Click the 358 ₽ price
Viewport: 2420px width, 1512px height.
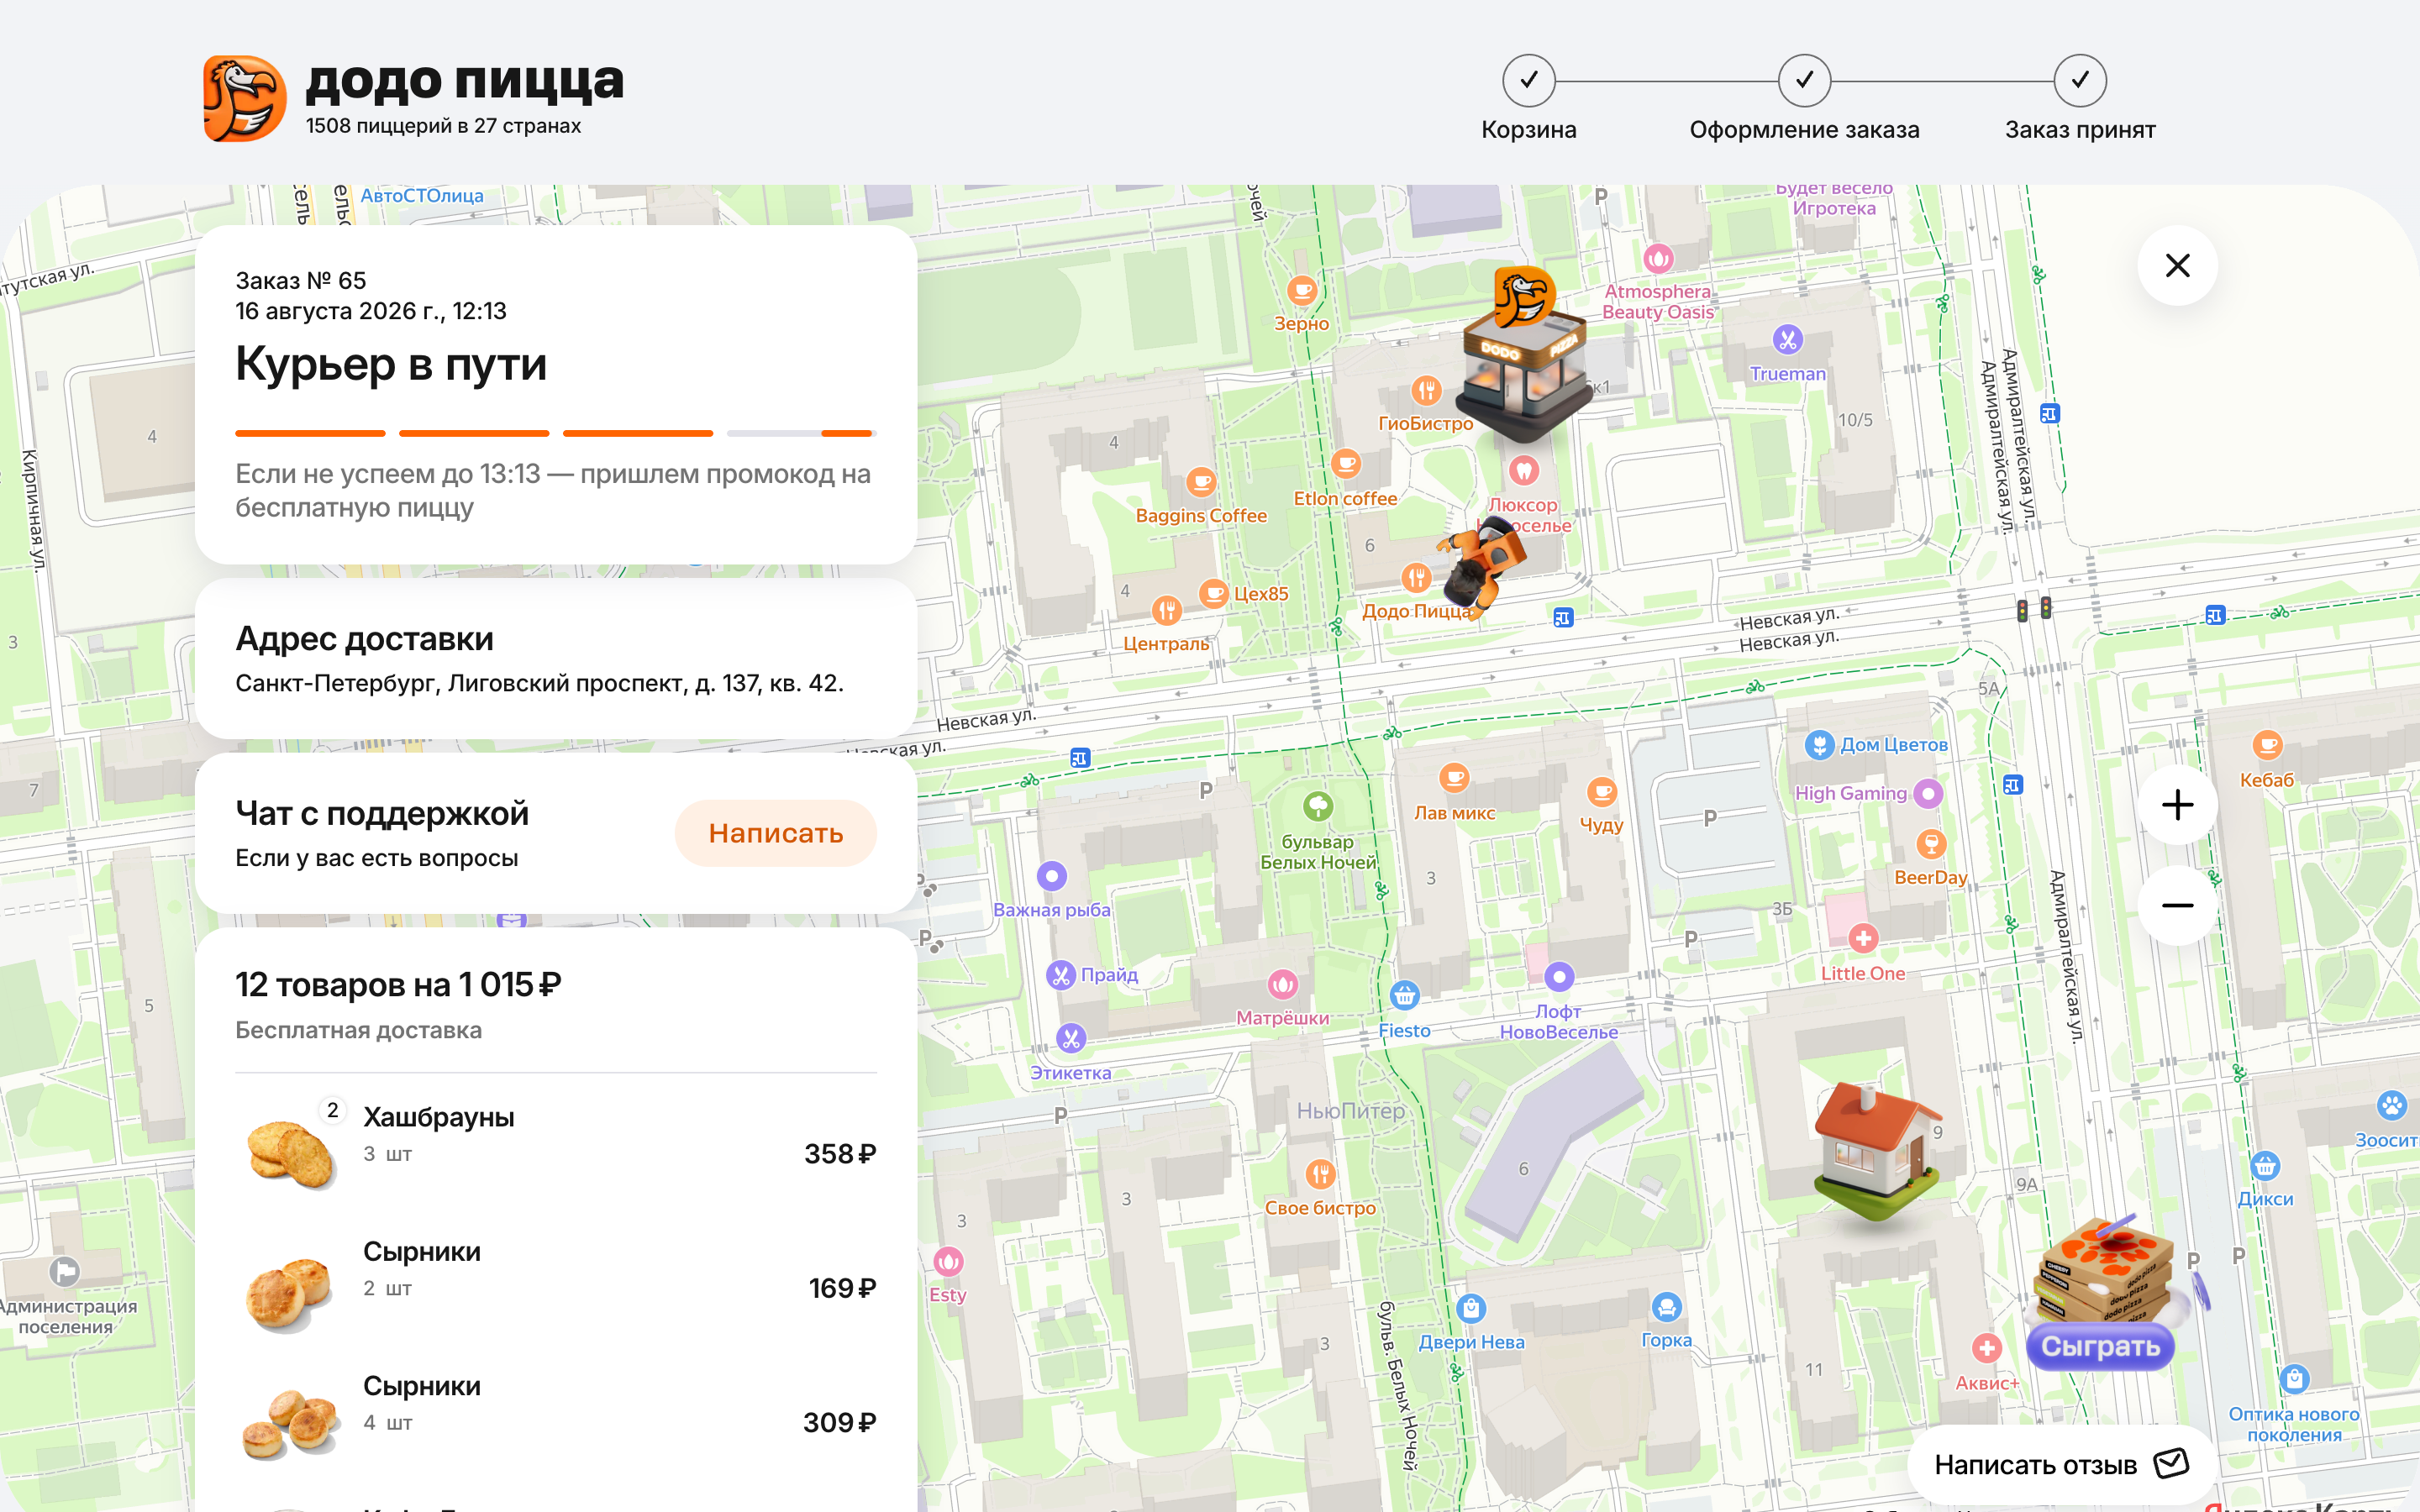pyautogui.click(x=840, y=1153)
